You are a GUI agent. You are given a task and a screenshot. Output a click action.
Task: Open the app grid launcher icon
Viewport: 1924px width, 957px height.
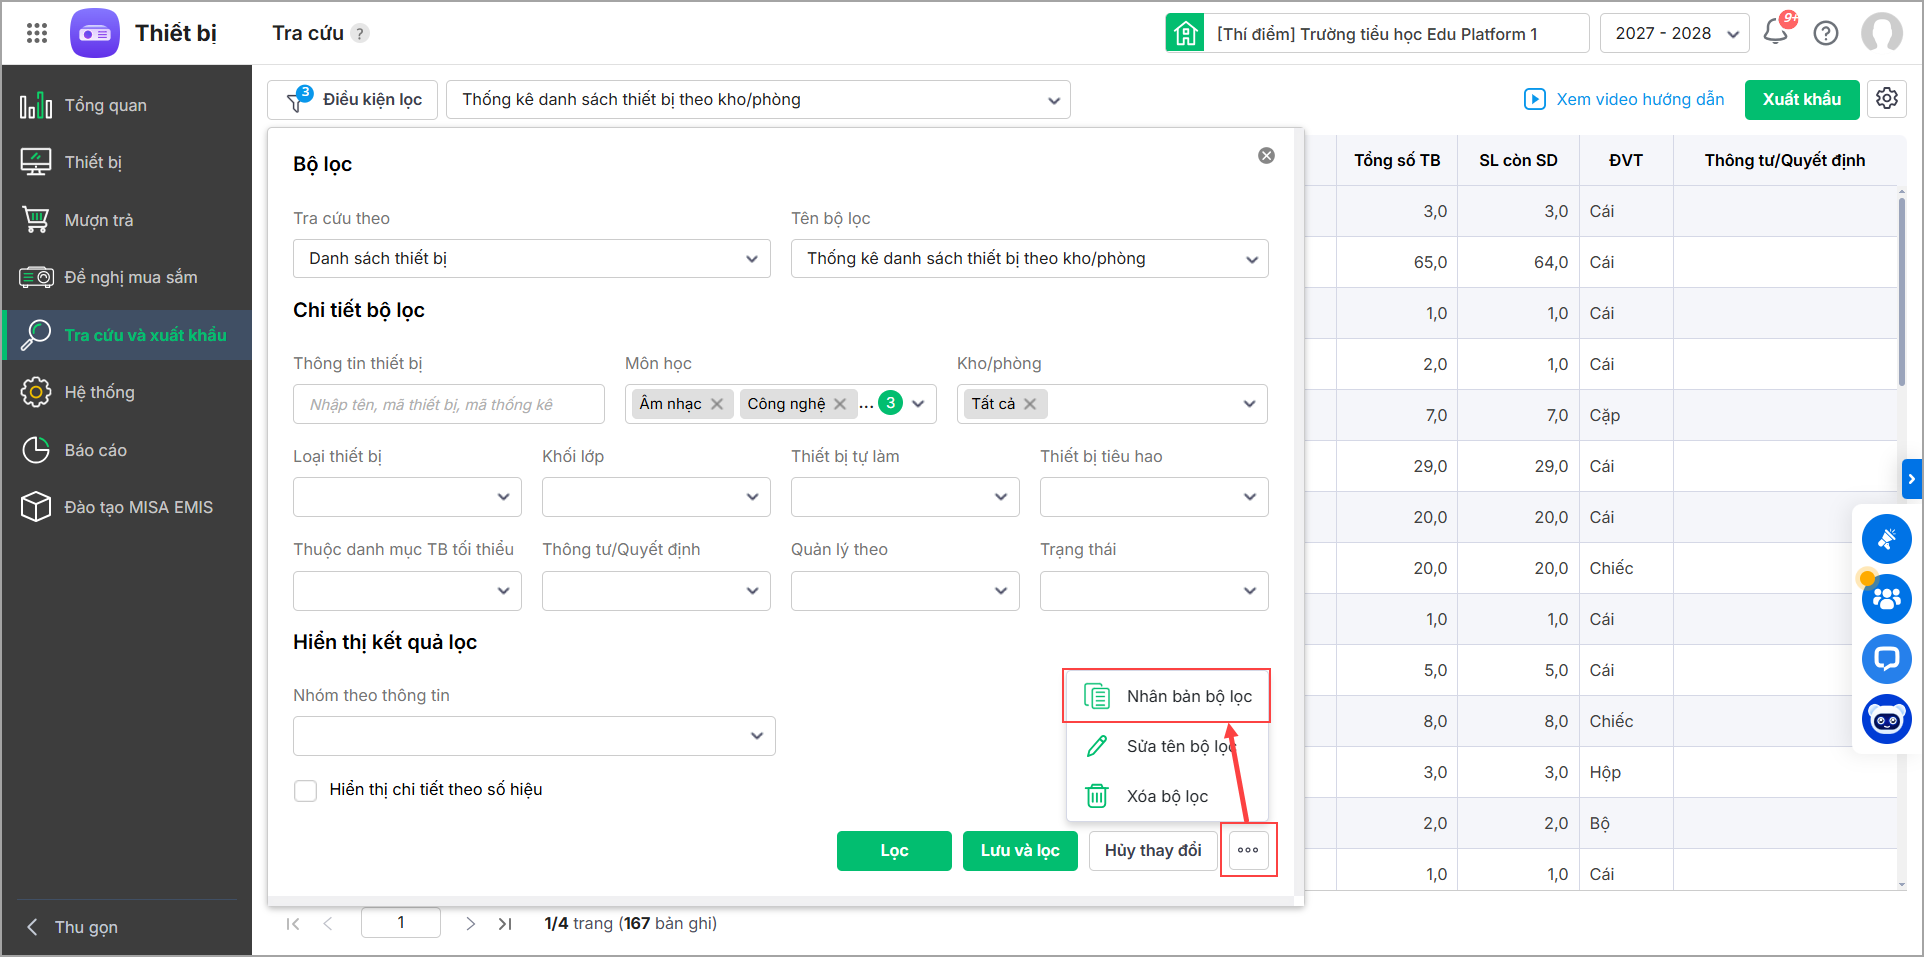tap(37, 33)
